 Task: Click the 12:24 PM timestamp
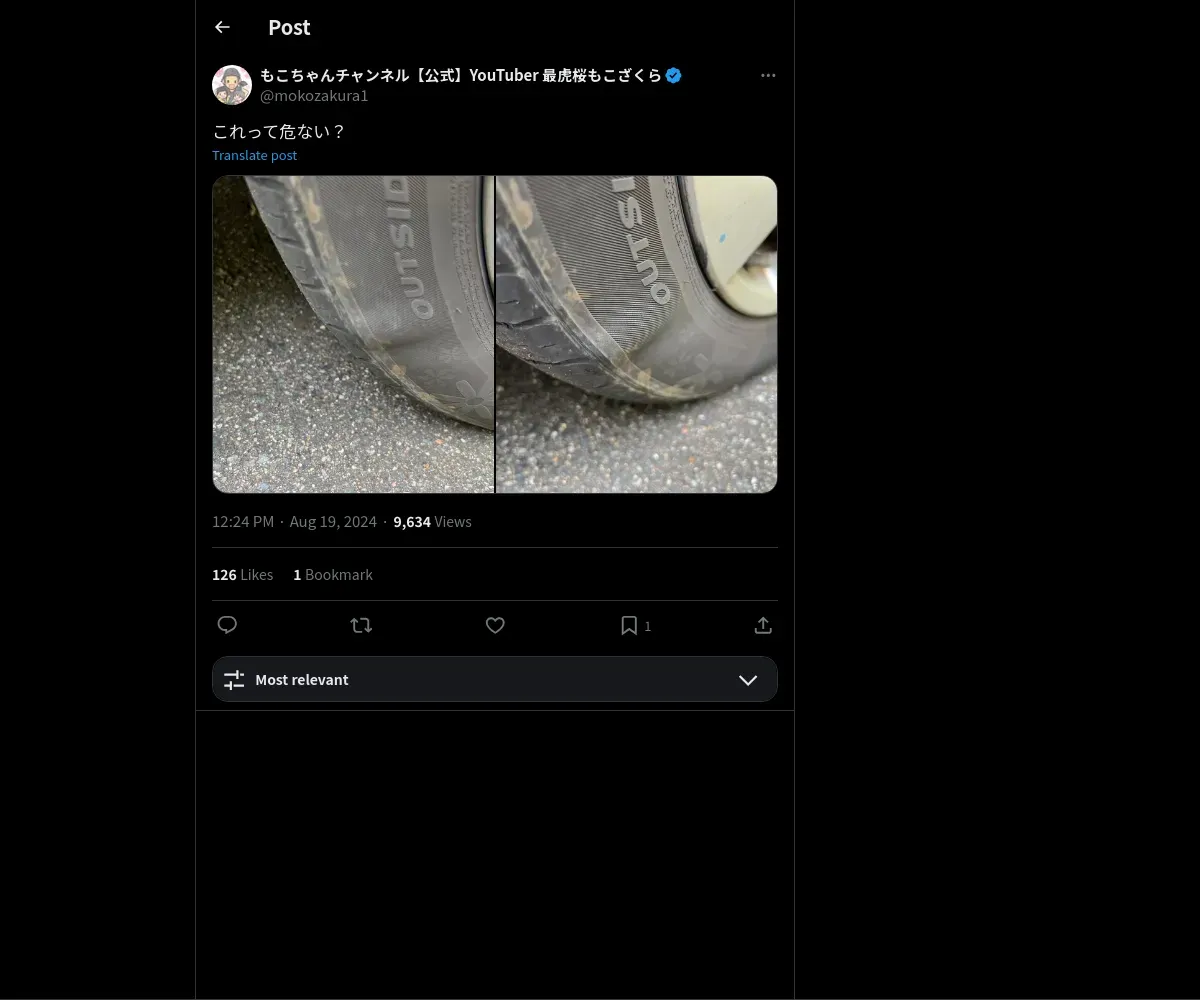coord(243,522)
